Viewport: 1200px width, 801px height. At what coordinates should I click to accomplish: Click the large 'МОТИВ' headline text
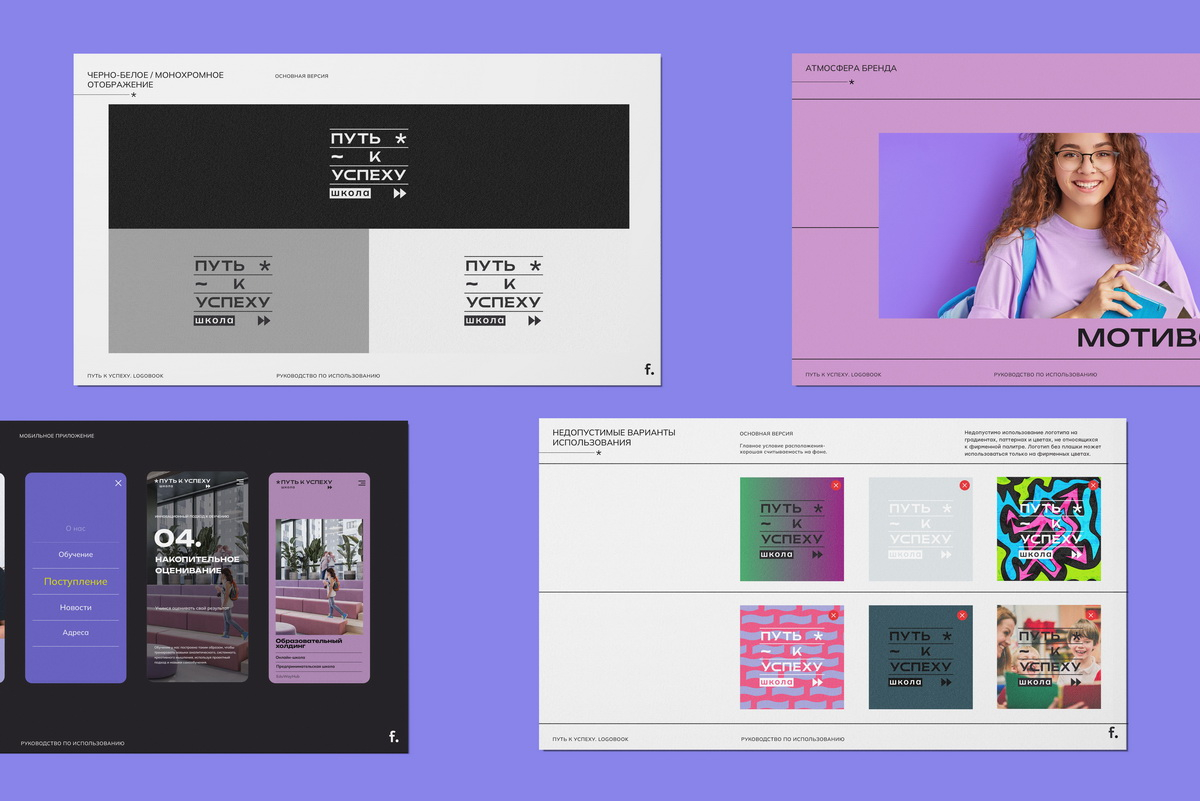1138,337
